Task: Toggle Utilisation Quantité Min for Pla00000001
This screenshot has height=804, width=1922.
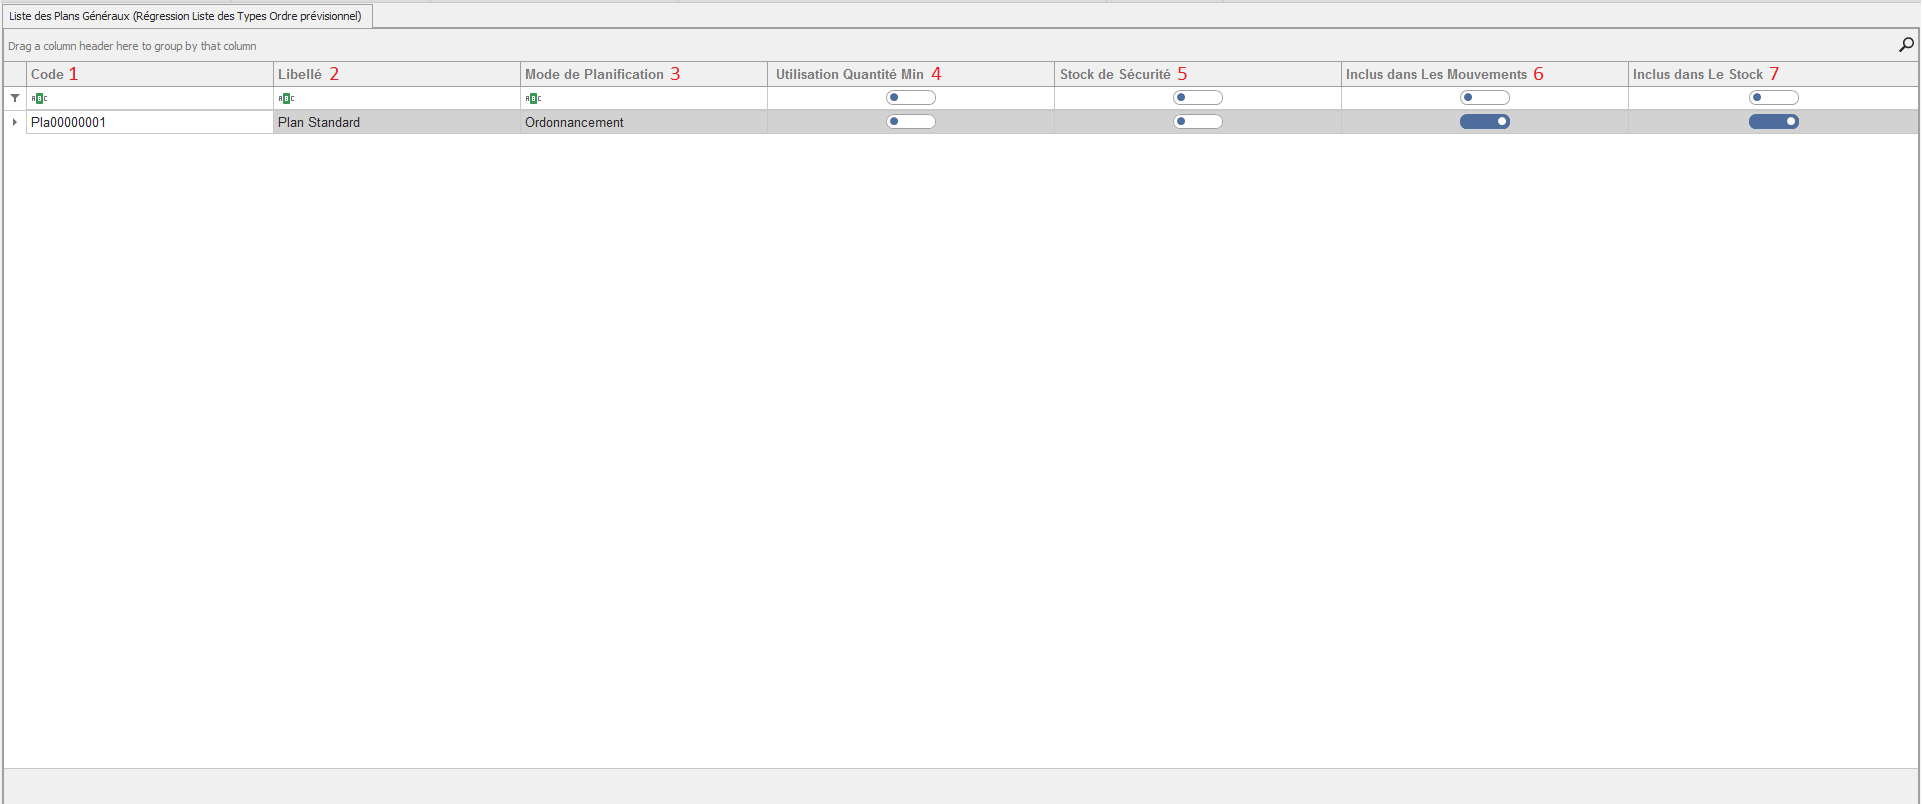Action: pyautogui.click(x=910, y=122)
